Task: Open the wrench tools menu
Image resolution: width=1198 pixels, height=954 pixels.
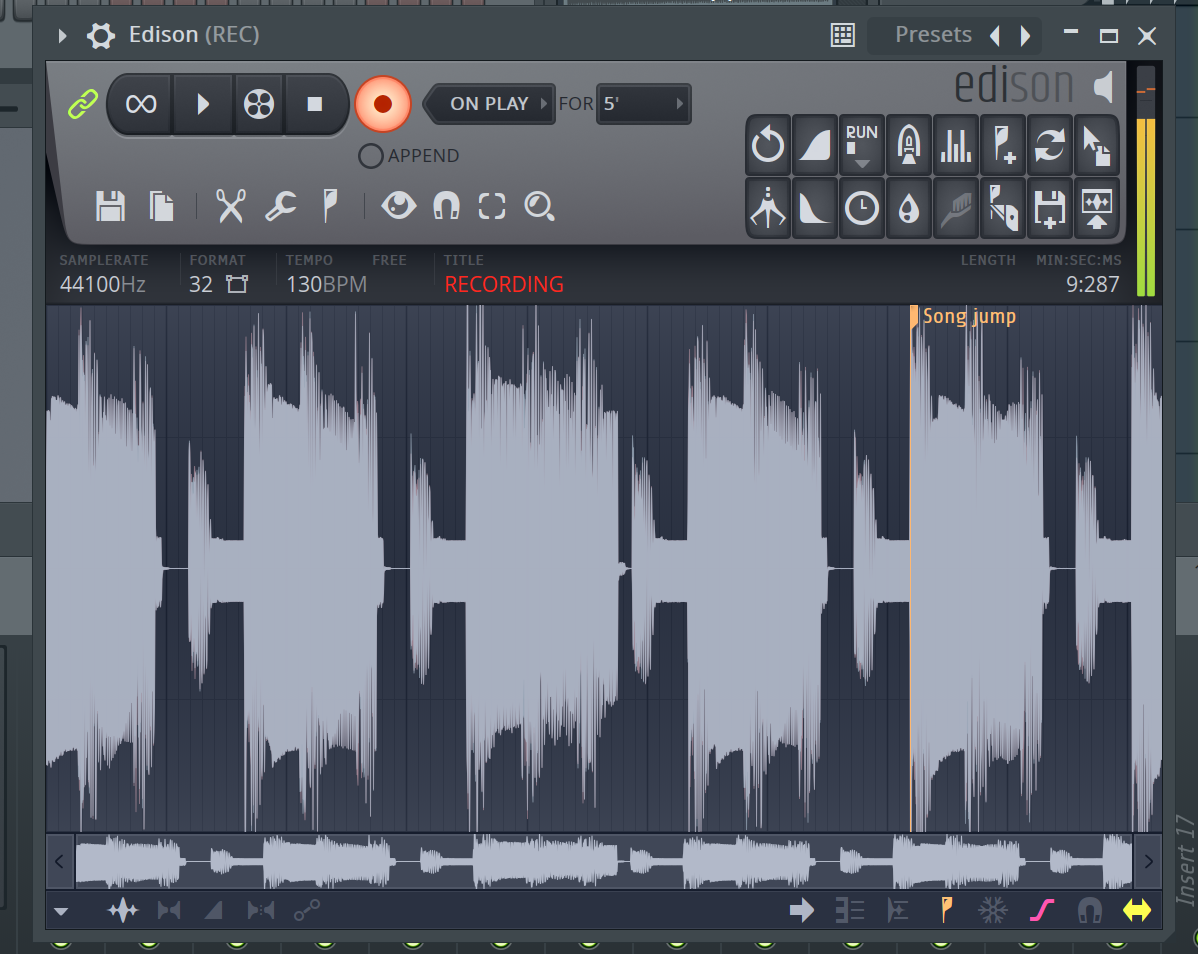Action: point(280,206)
